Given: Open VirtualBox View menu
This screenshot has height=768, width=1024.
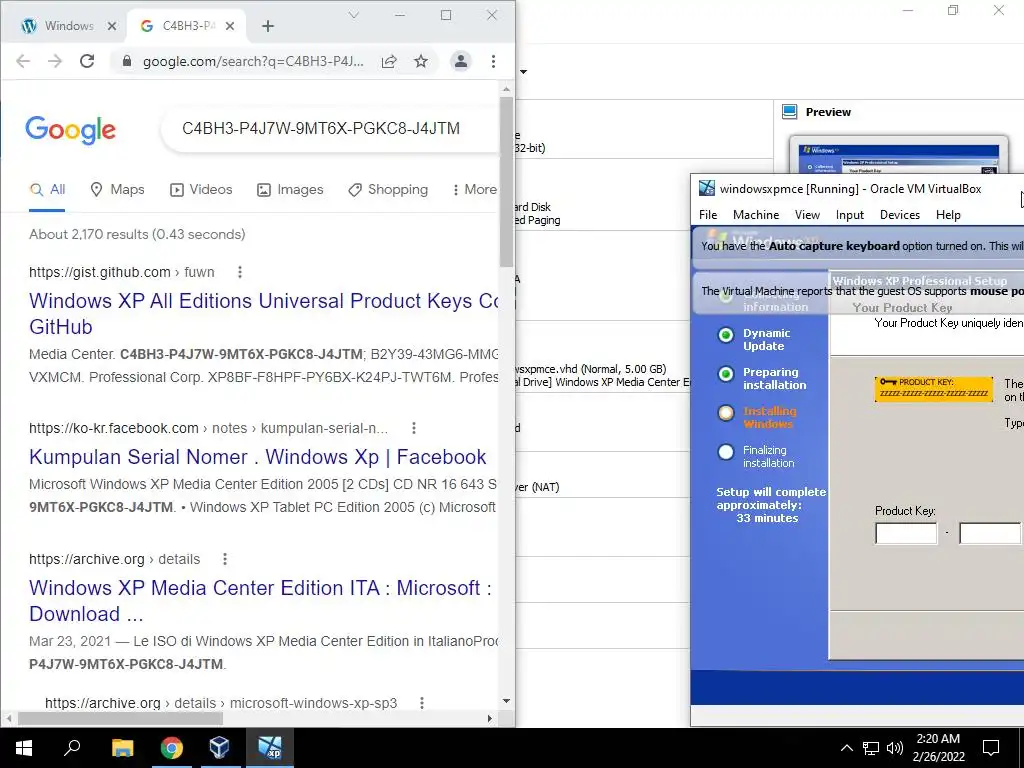Looking at the screenshot, I should (807, 215).
